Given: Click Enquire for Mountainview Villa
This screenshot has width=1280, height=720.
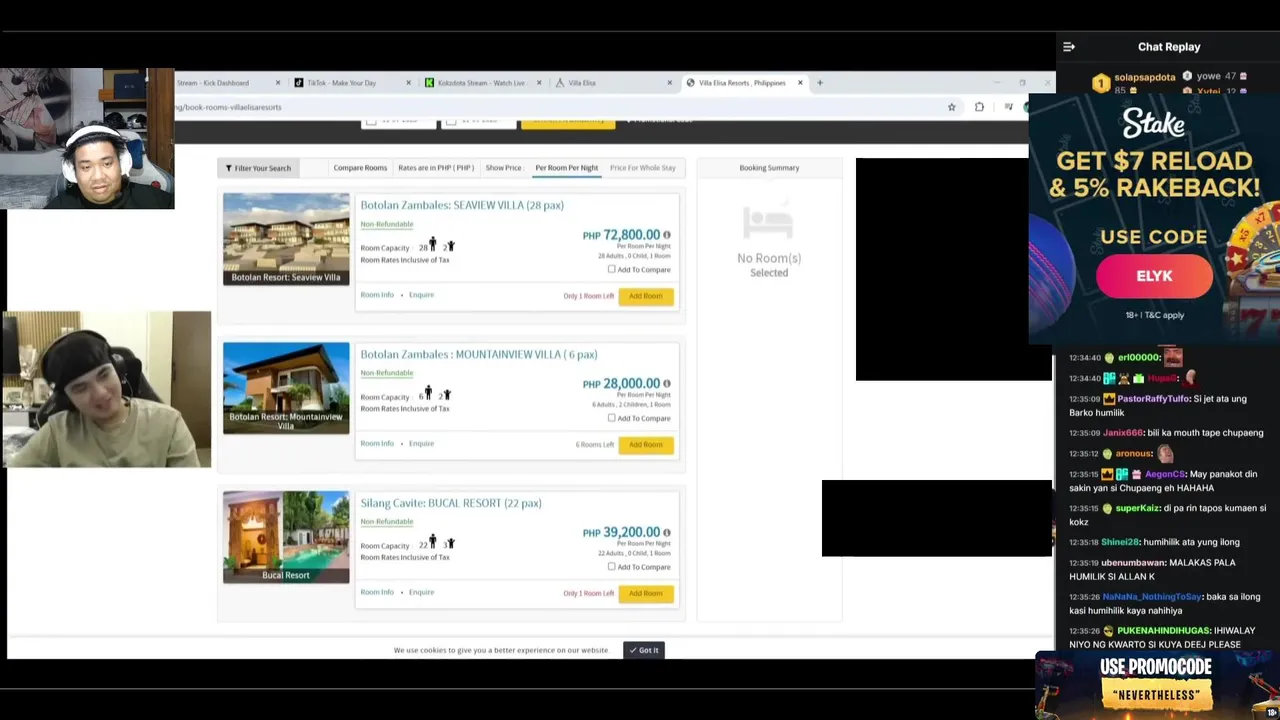Looking at the screenshot, I should 421,444.
